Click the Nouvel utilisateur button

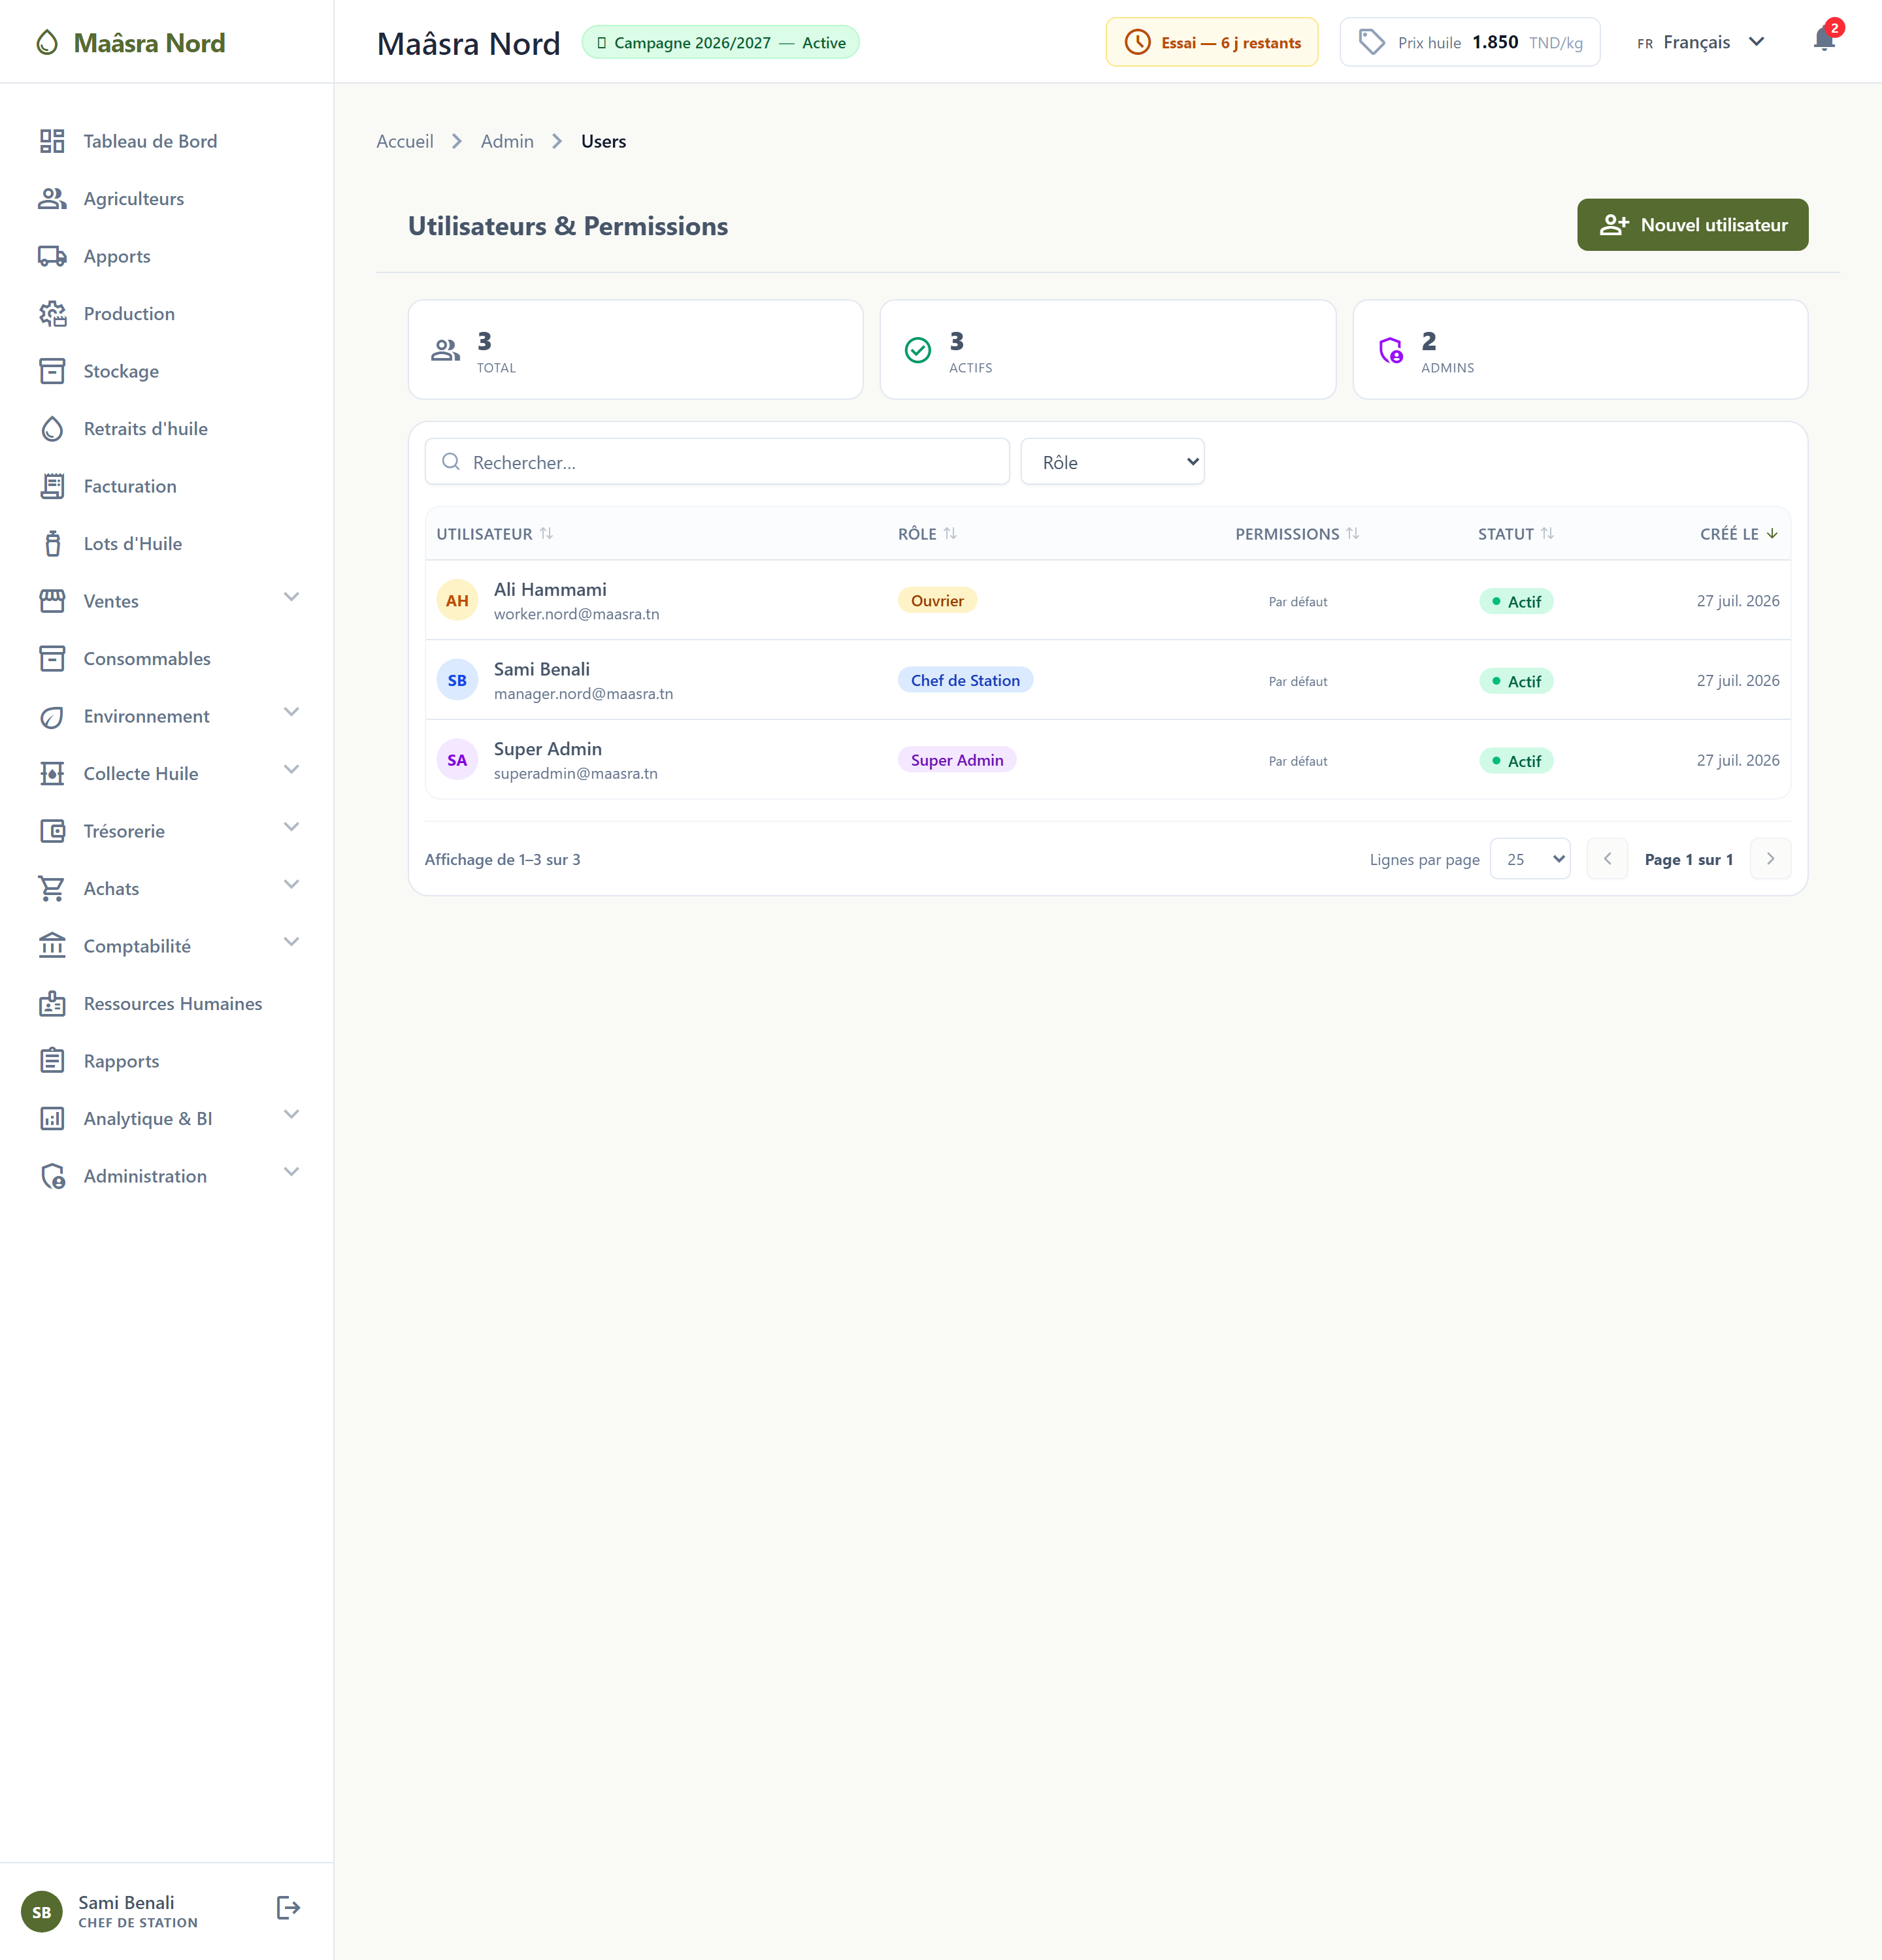(x=1692, y=225)
